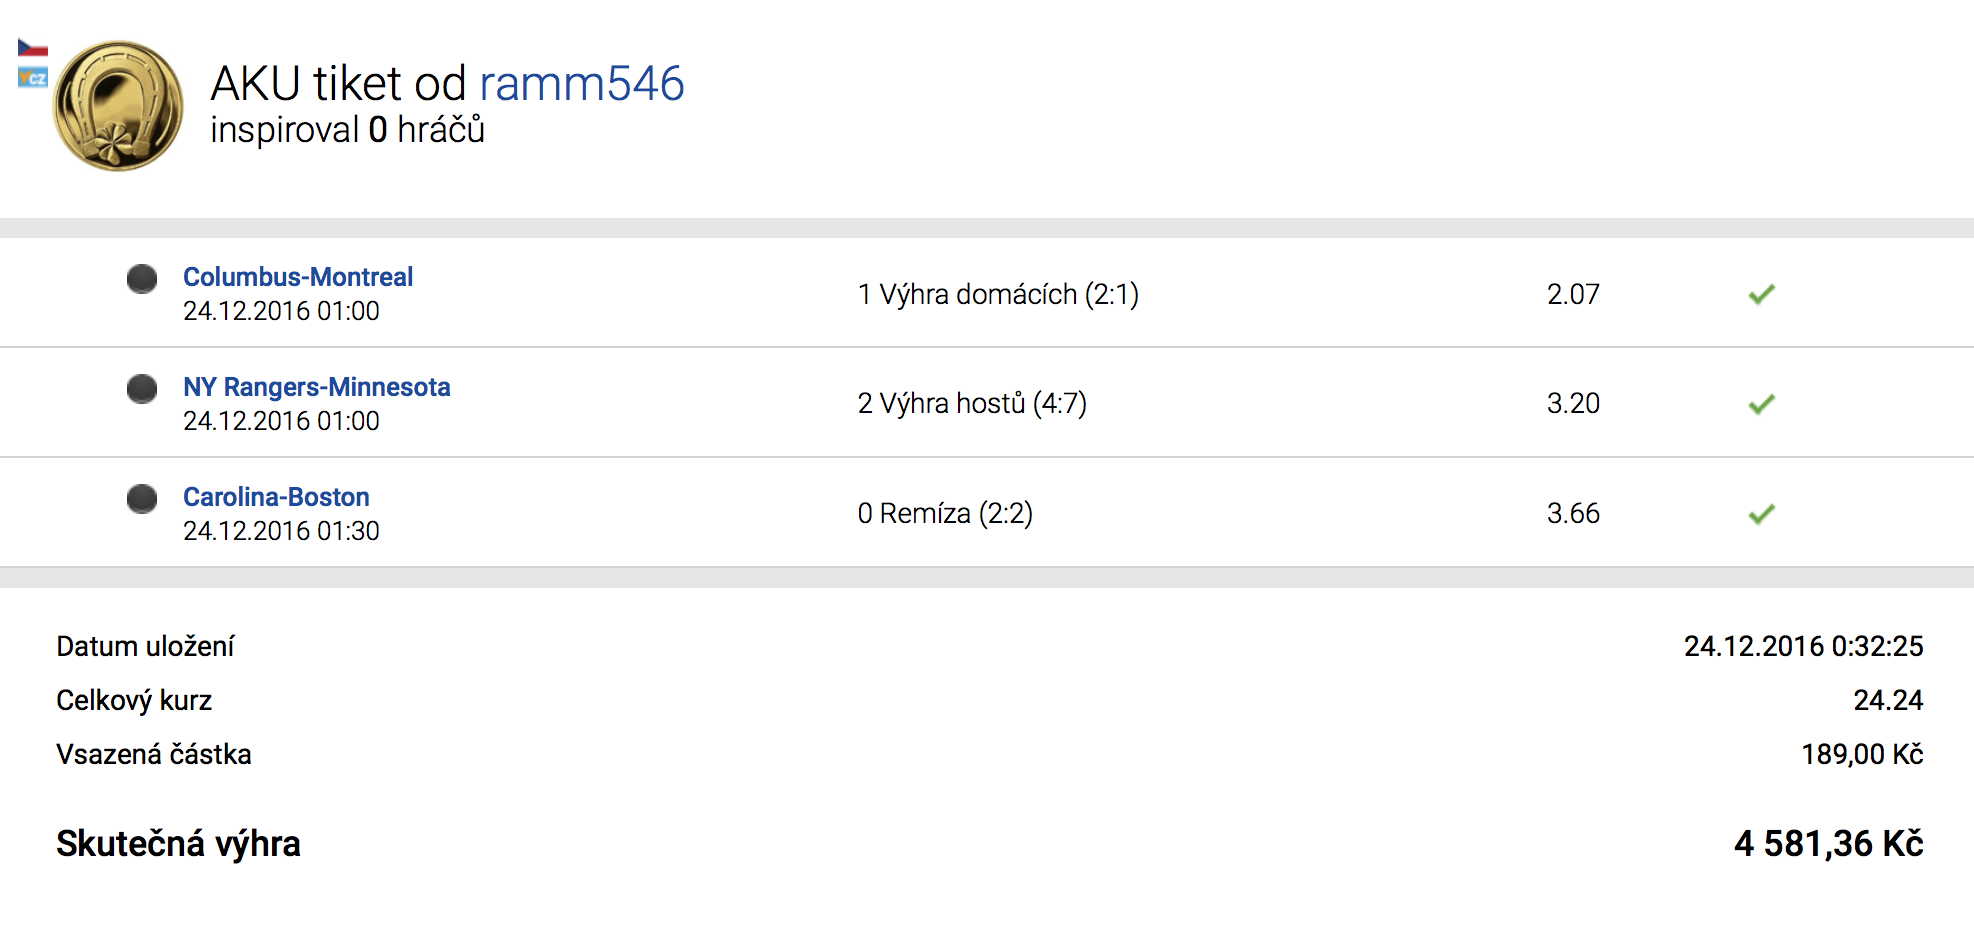Click the 4 581,36 Kč winnings amount
The width and height of the screenshot is (1974, 936).
click(1829, 843)
